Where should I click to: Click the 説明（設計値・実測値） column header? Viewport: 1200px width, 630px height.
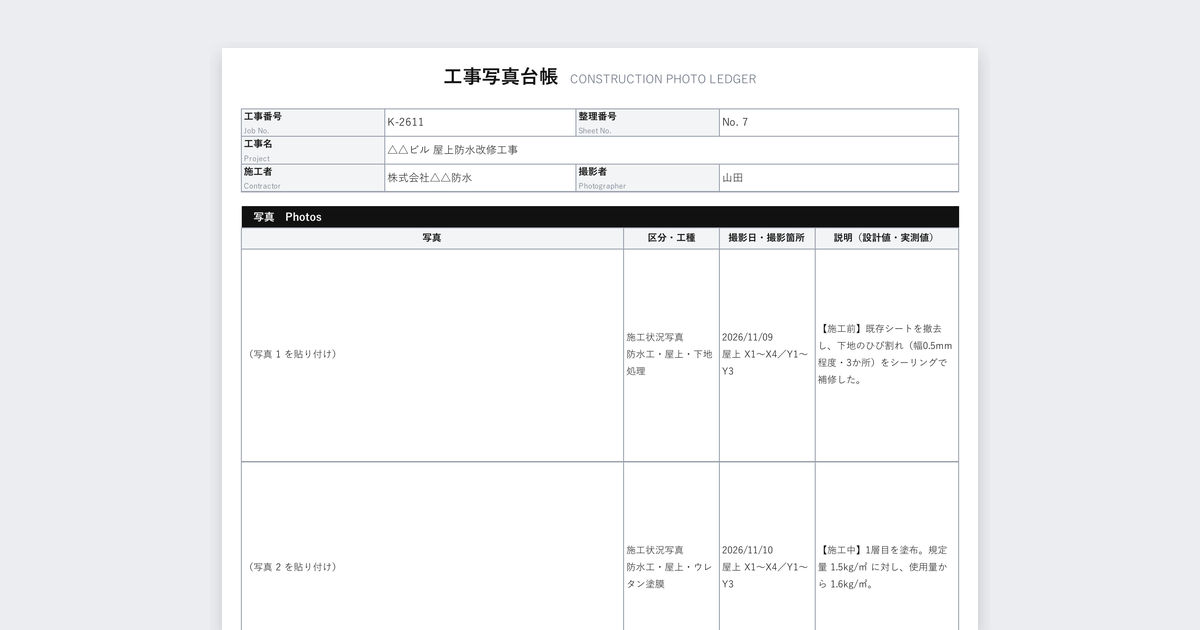tap(887, 238)
